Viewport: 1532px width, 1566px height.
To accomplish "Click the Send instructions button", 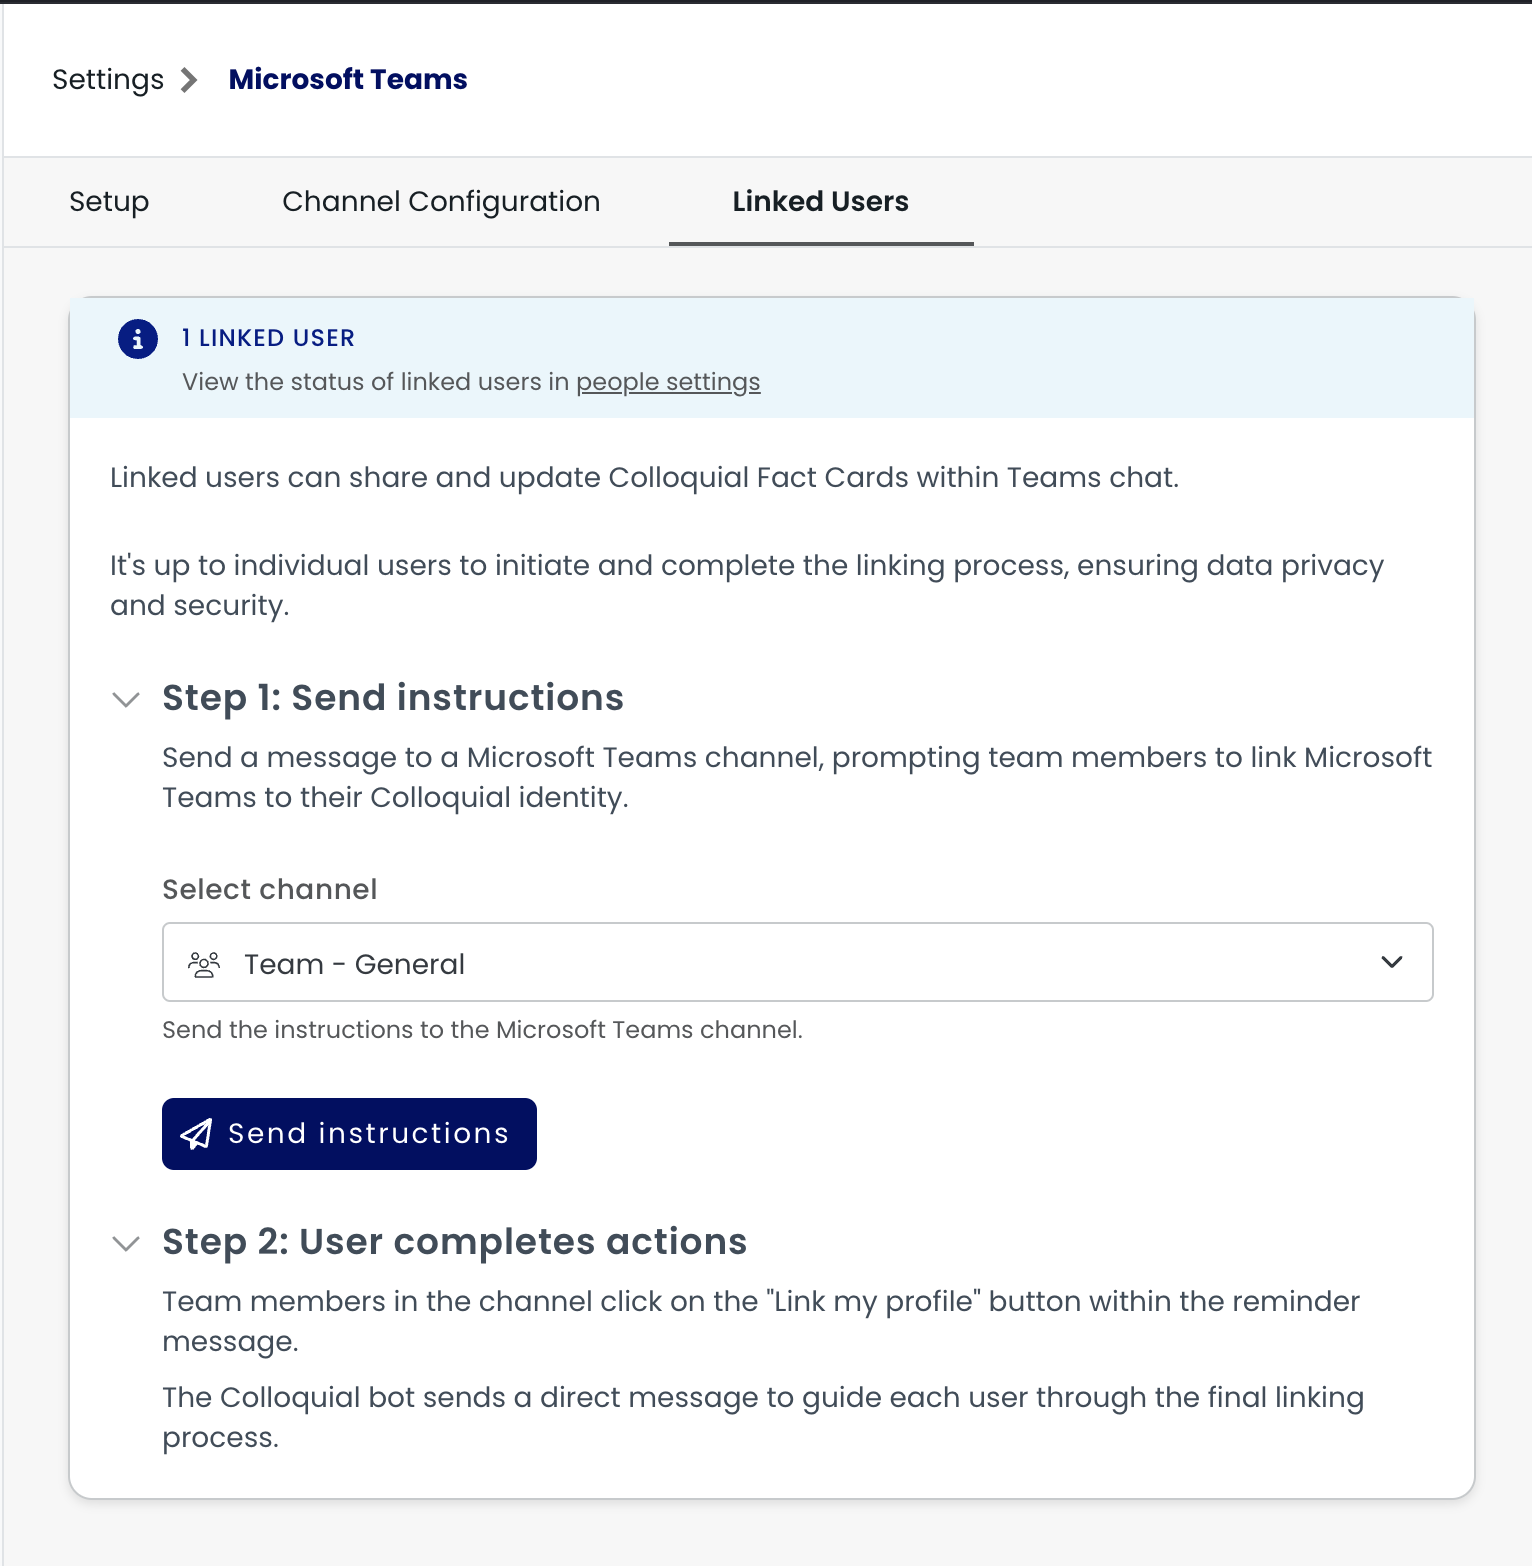I will pos(349,1134).
